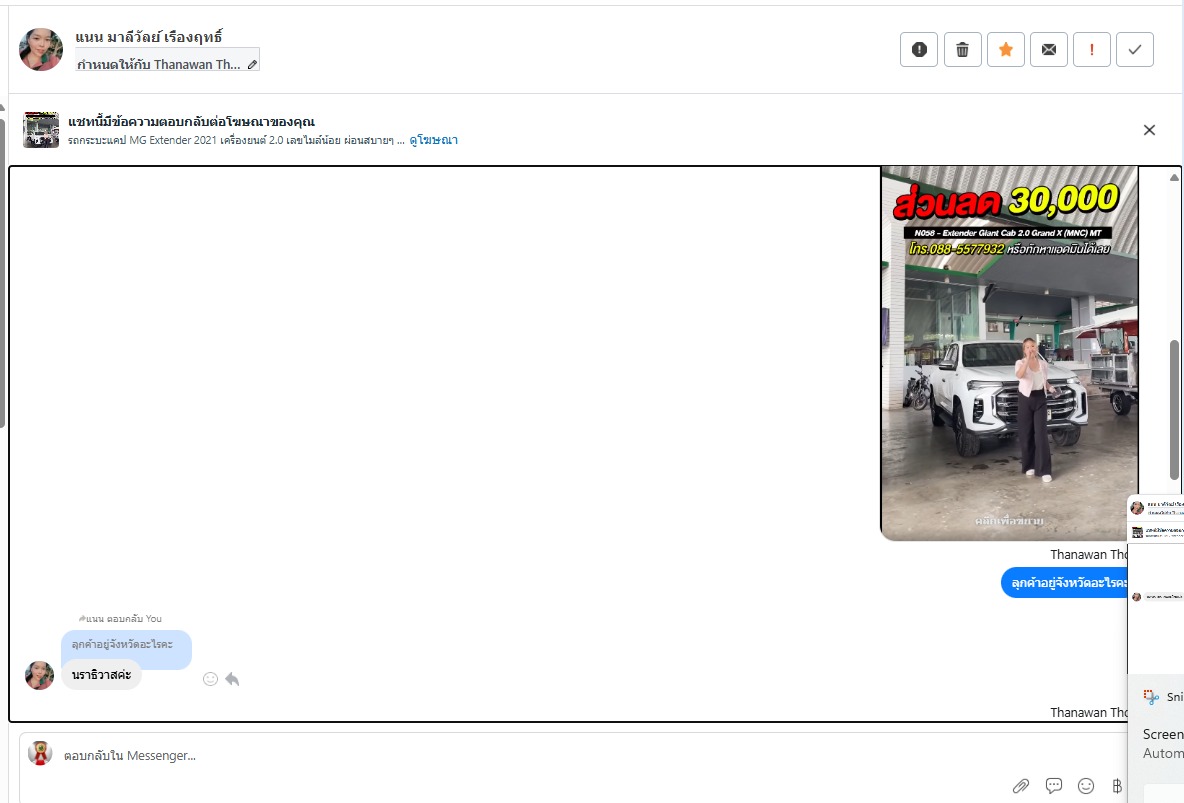Screen dimensions: 1184x803
Task: Flag conversation as priority with red exclamation
Action: tap(1092, 50)
